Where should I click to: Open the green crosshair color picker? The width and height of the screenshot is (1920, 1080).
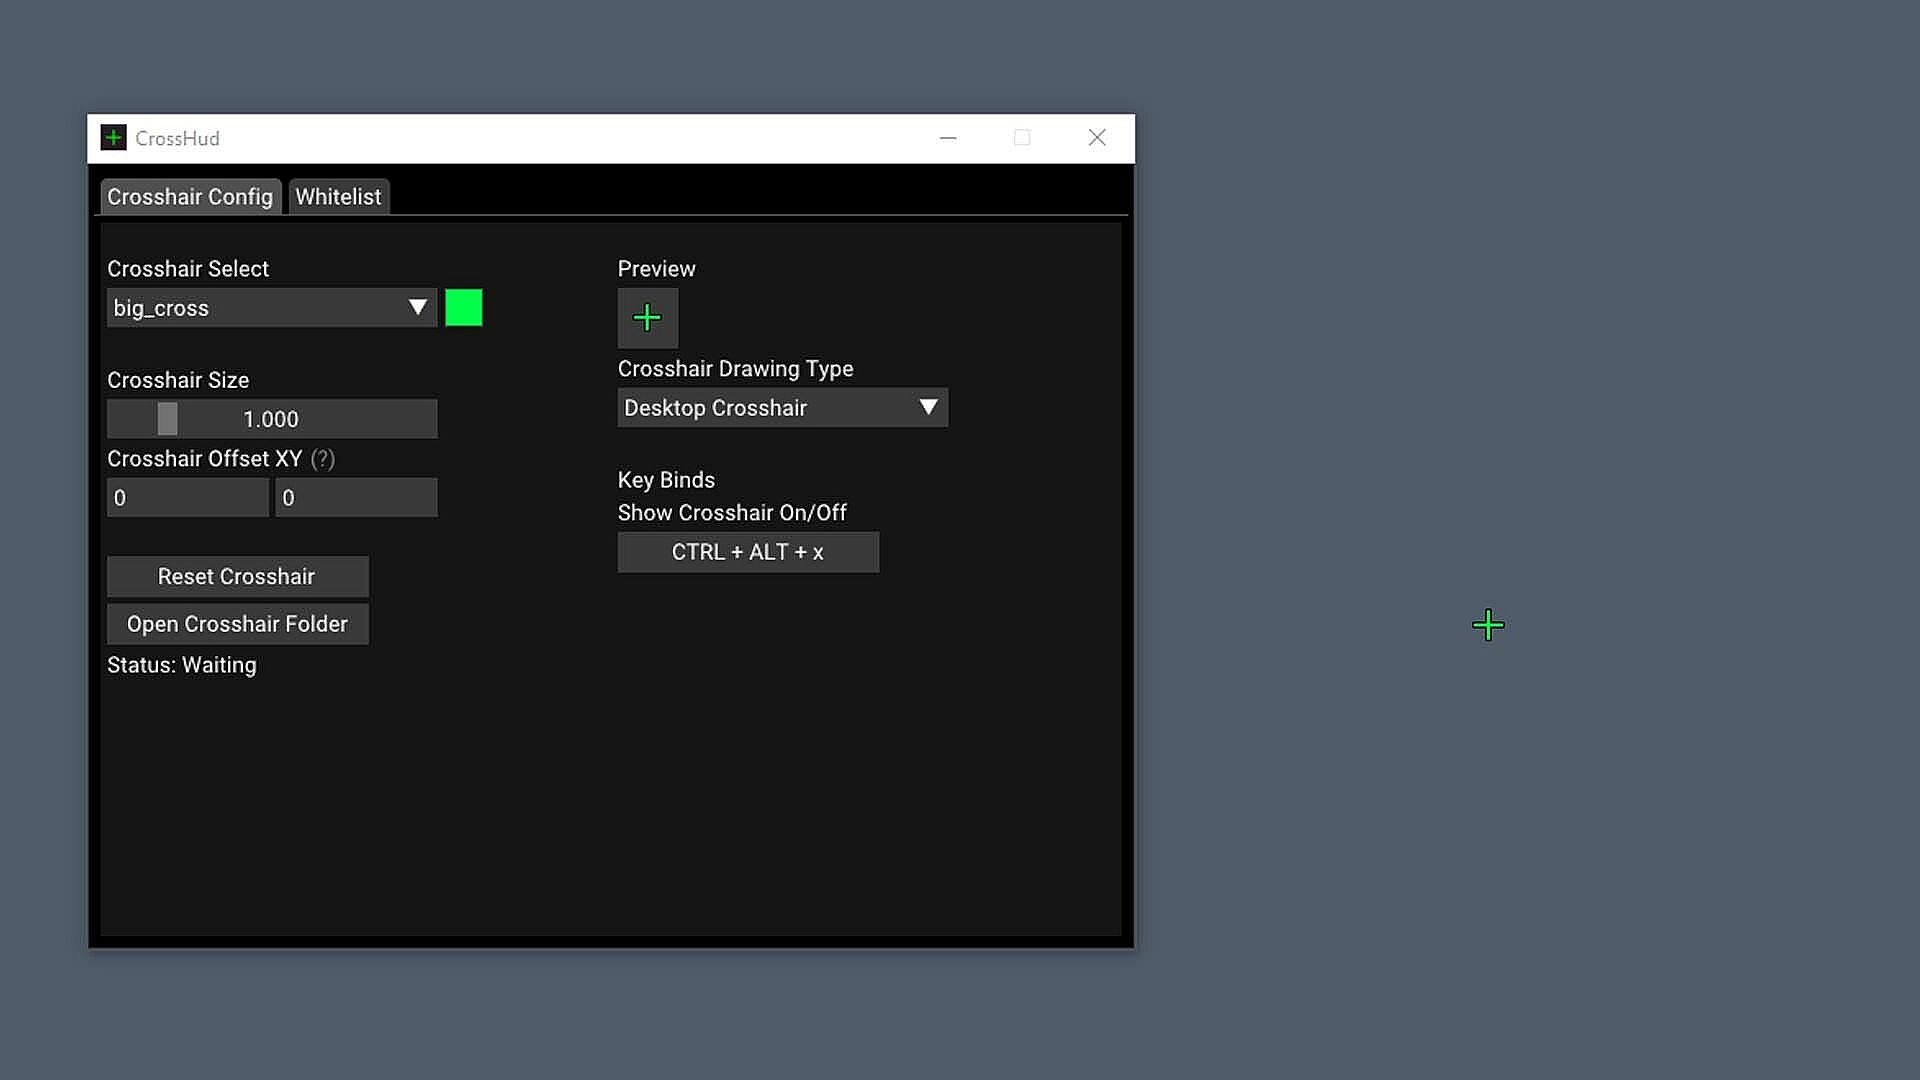pyautogui.click(x=463, y=308)
